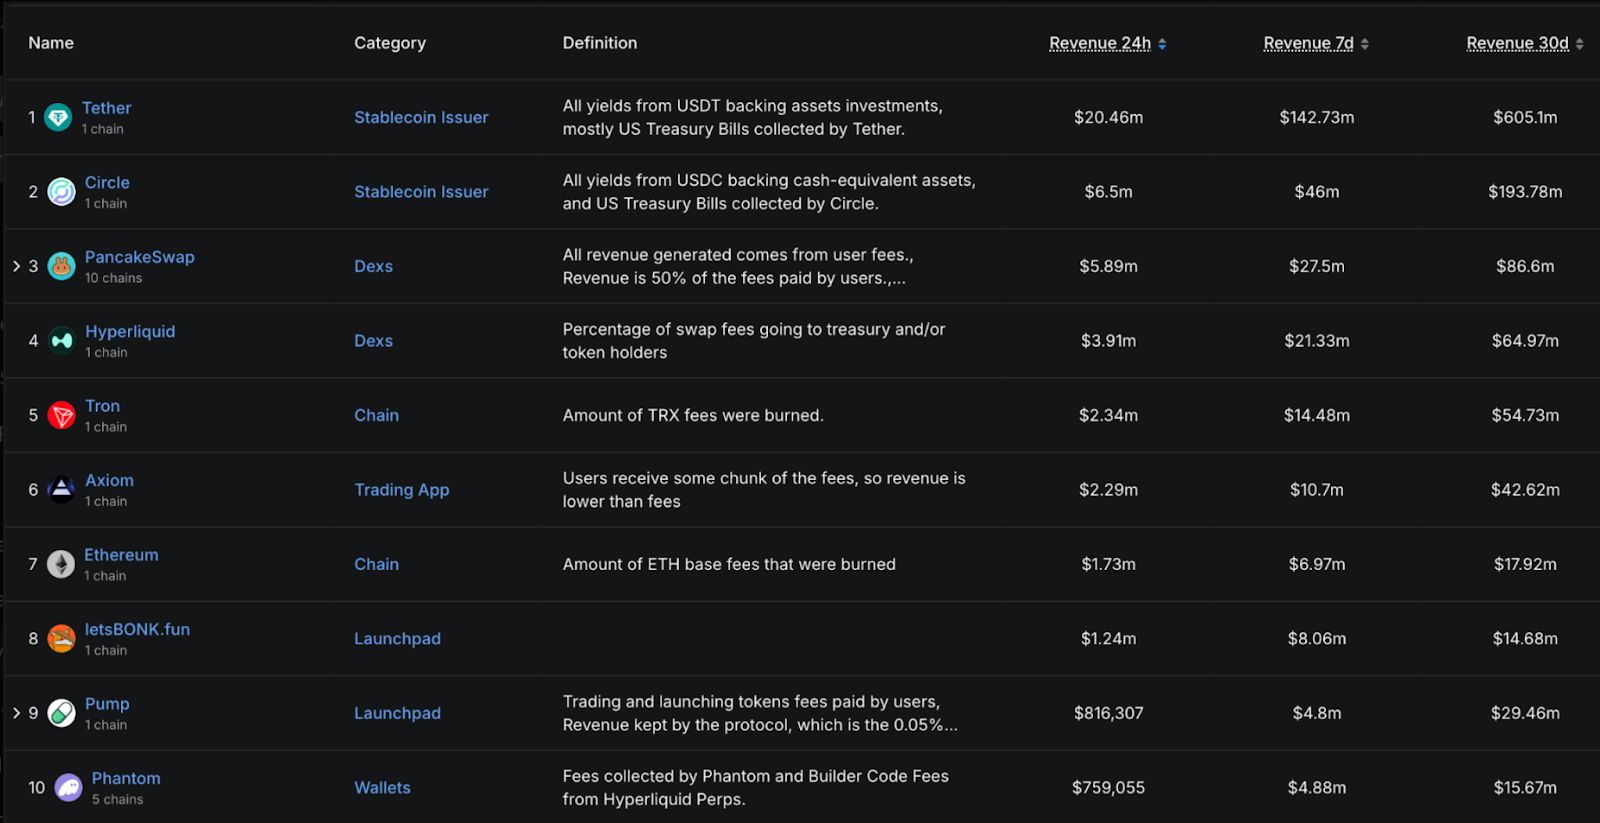1600x823 pixels.
Task: Open the Hyperliquid protocol link
Action: [x=130, y=332]
